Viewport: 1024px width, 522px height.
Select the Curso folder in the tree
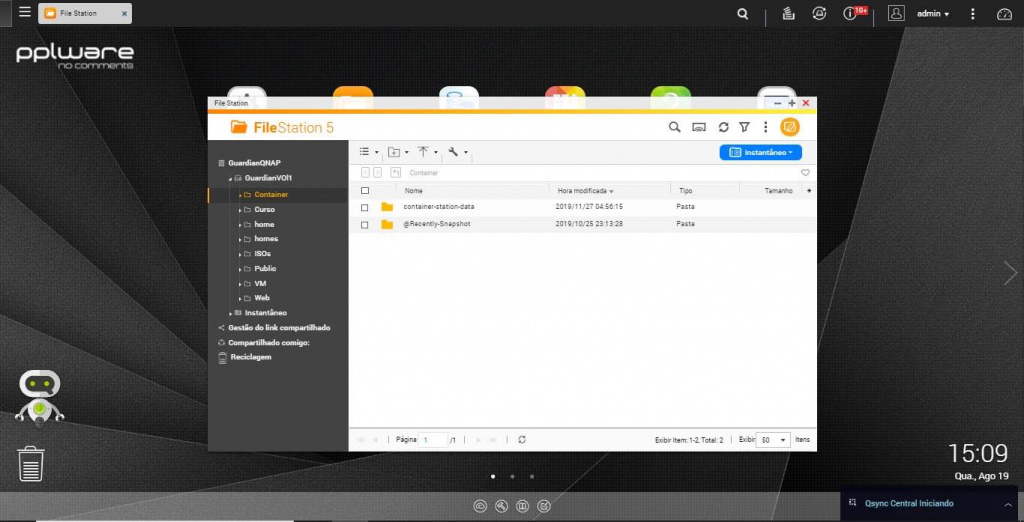[264, 210]
